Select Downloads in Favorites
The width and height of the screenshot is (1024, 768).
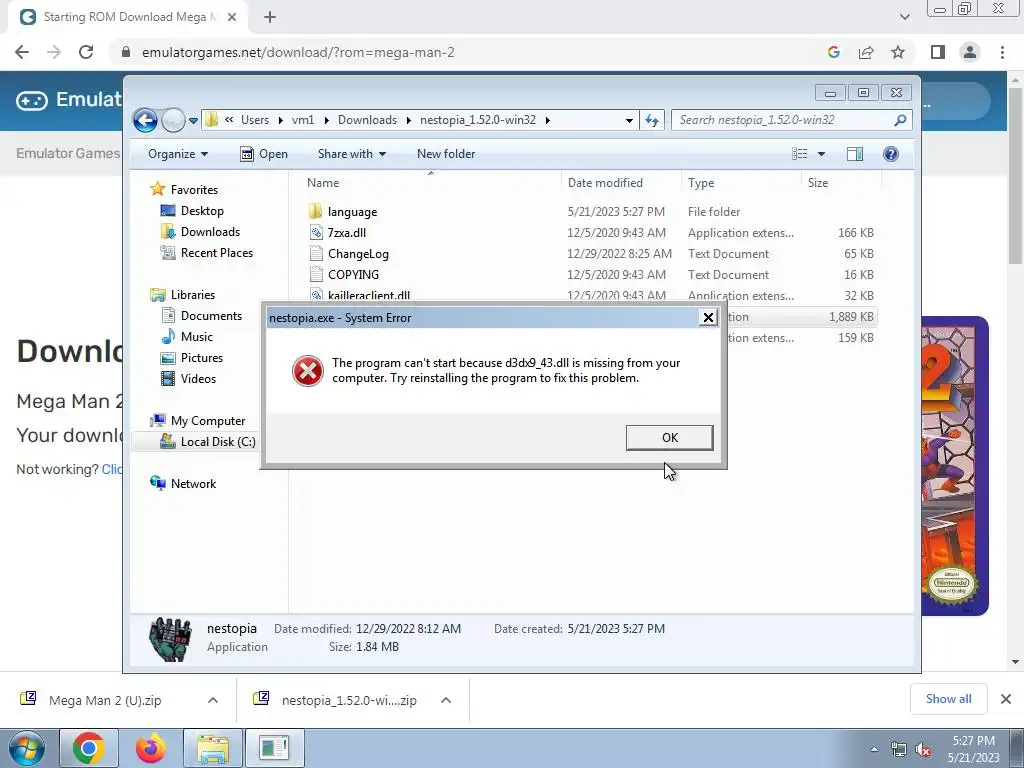[x=210, y=232]
